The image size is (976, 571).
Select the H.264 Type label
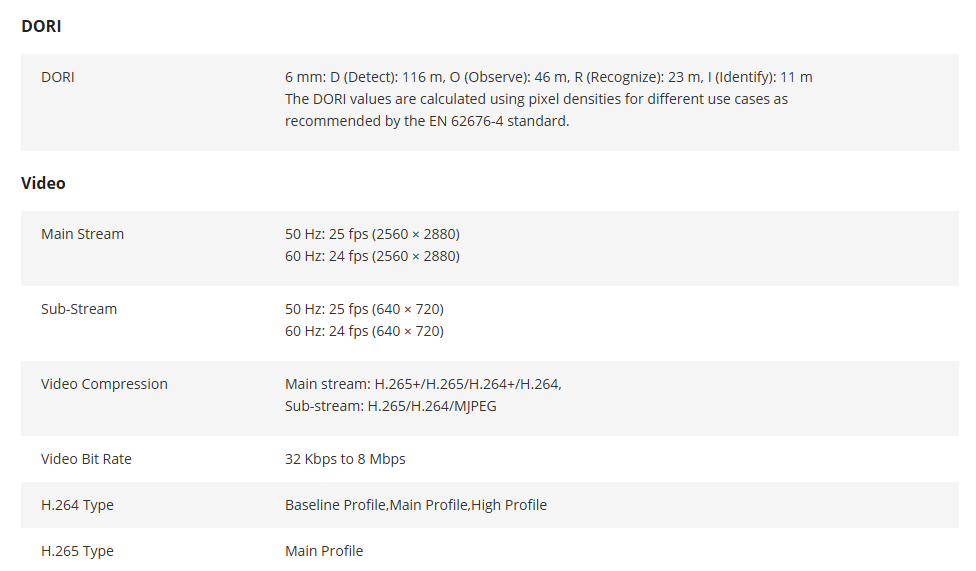(x=77, y=505)
